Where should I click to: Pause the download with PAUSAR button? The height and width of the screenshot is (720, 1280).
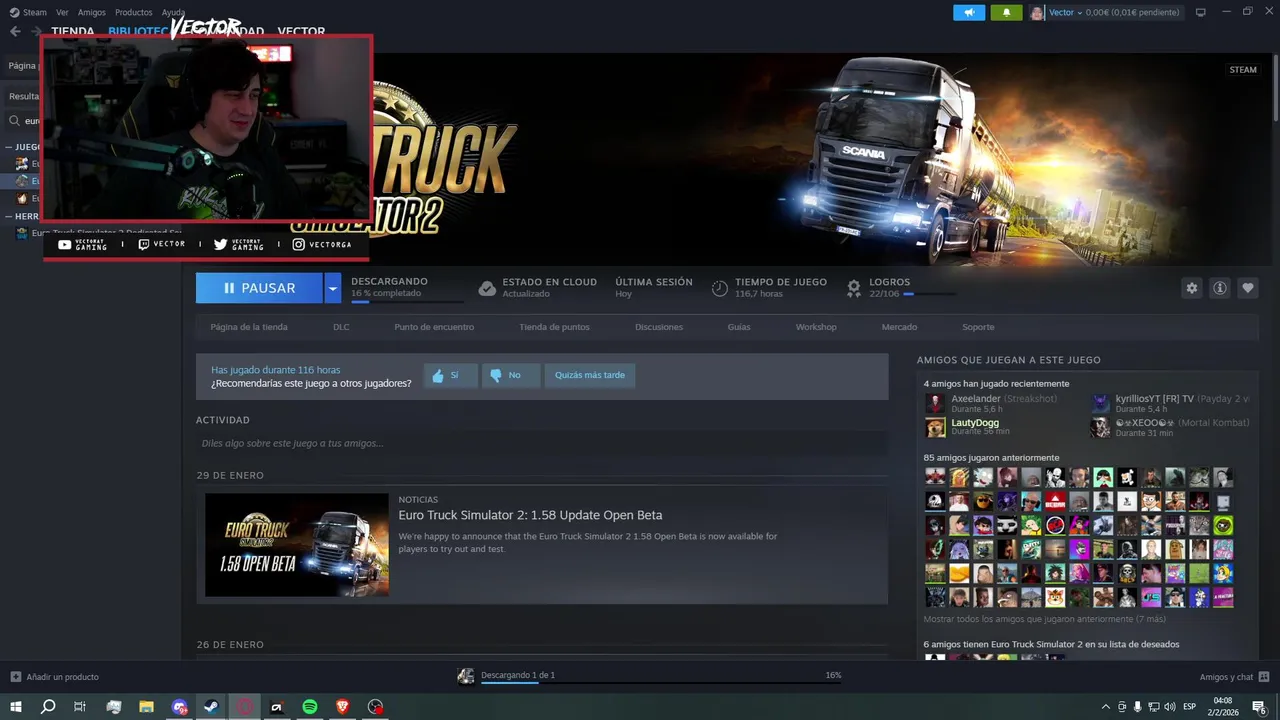coord(259,288)
